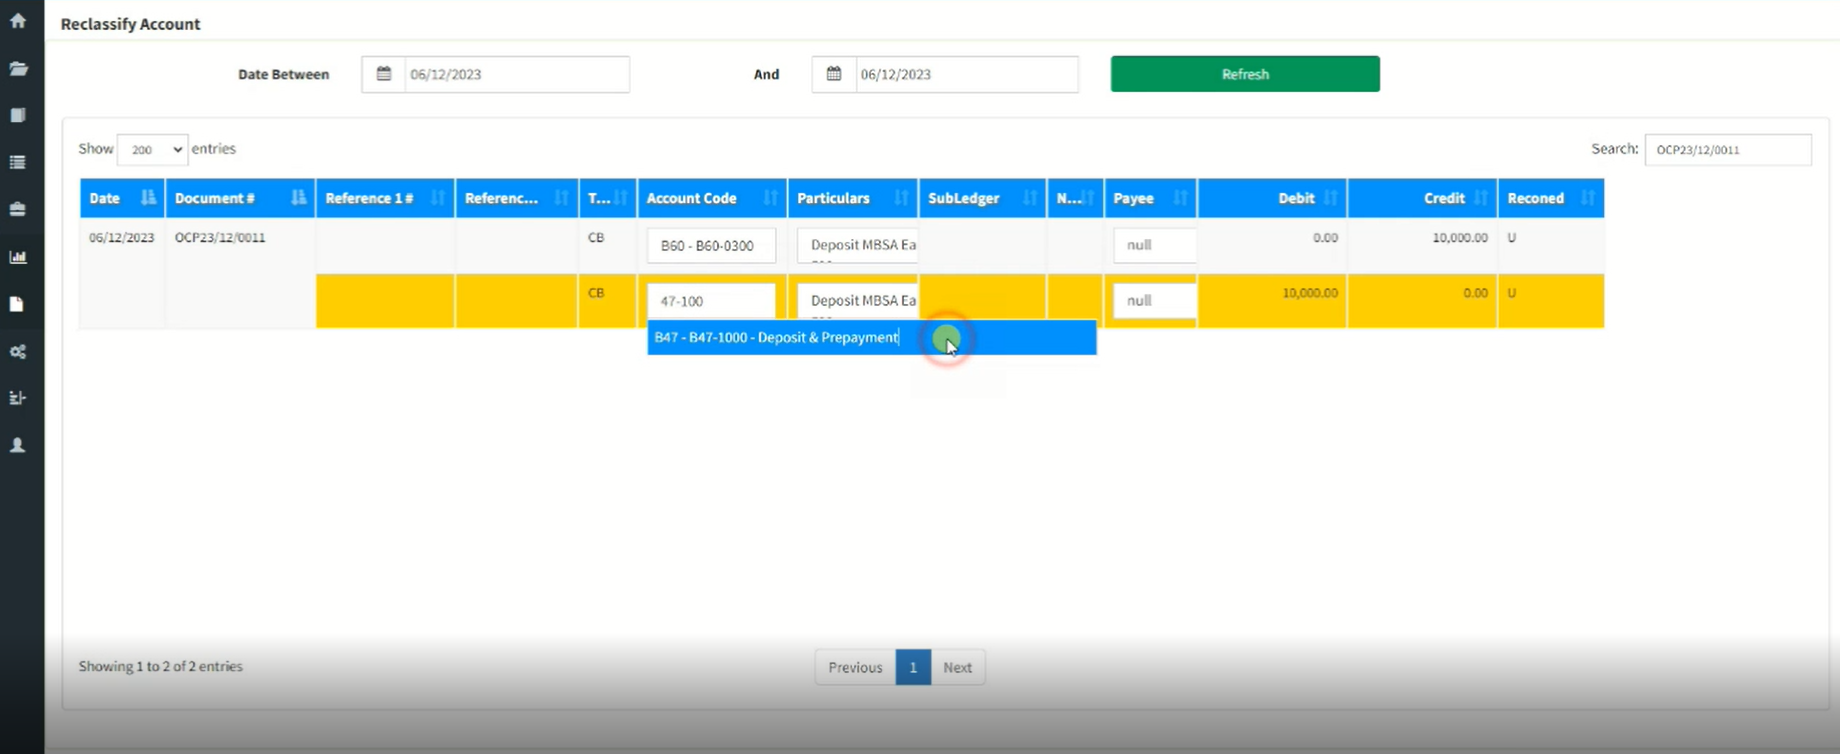The height and width of the screenshot is (754, 1840).
Task: Sort table by Debit column header
Action: [1271, 198]
